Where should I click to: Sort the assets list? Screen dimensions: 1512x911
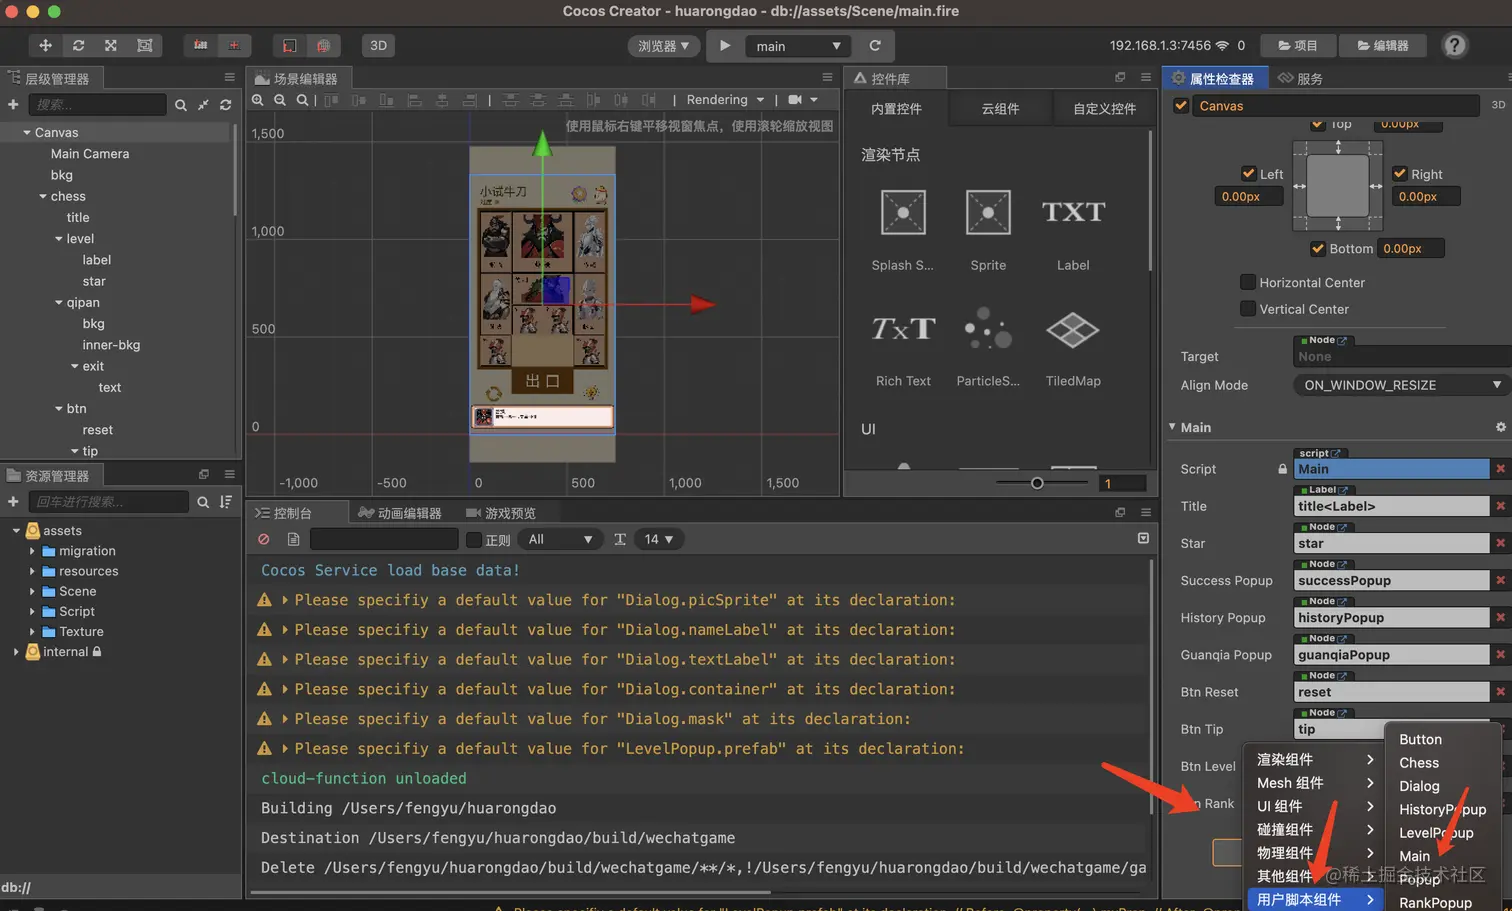click(x=226, y=502)
